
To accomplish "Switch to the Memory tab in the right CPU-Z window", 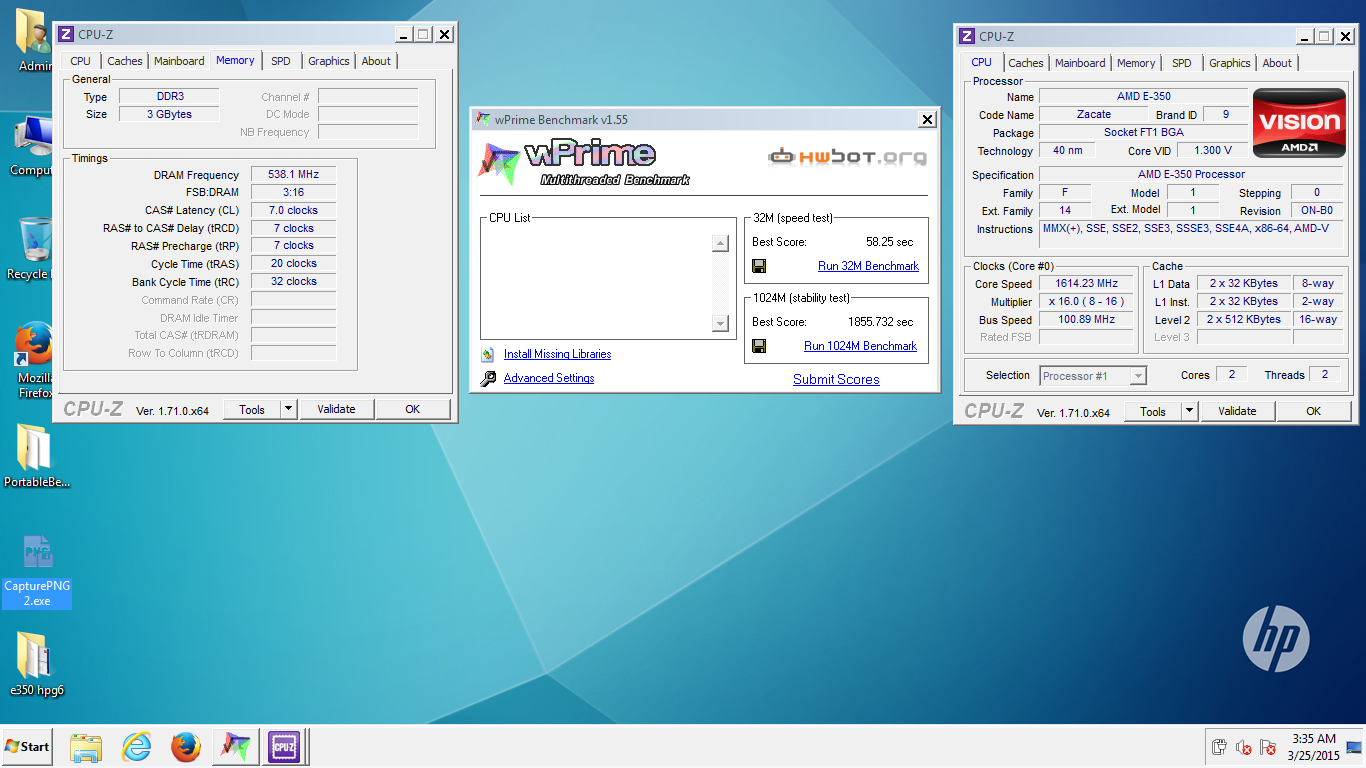I will 1136,63.
